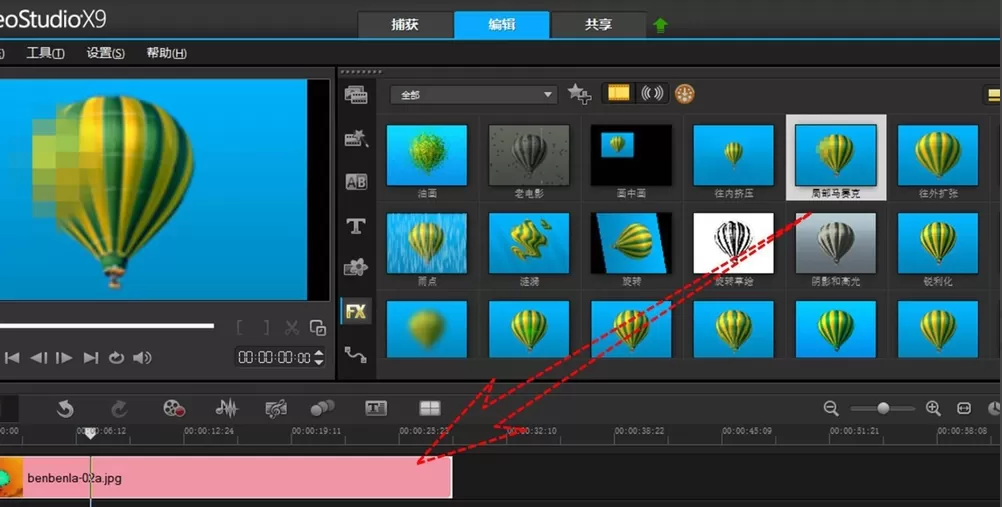Viewport: 1002px width, 507px height.
Task: Select the 油画 filter thumbnail
Action: [x=427, y=155]
